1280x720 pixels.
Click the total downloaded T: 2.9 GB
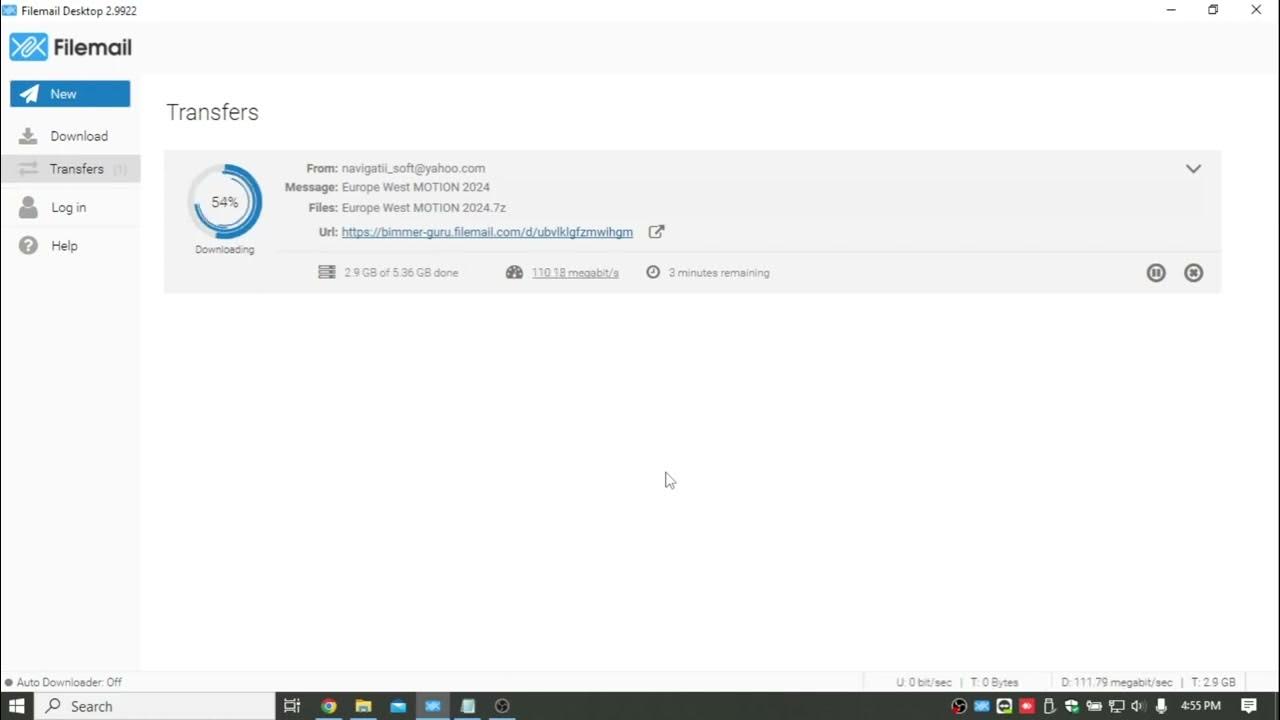pyautogui.click(x=1213, y=682)
